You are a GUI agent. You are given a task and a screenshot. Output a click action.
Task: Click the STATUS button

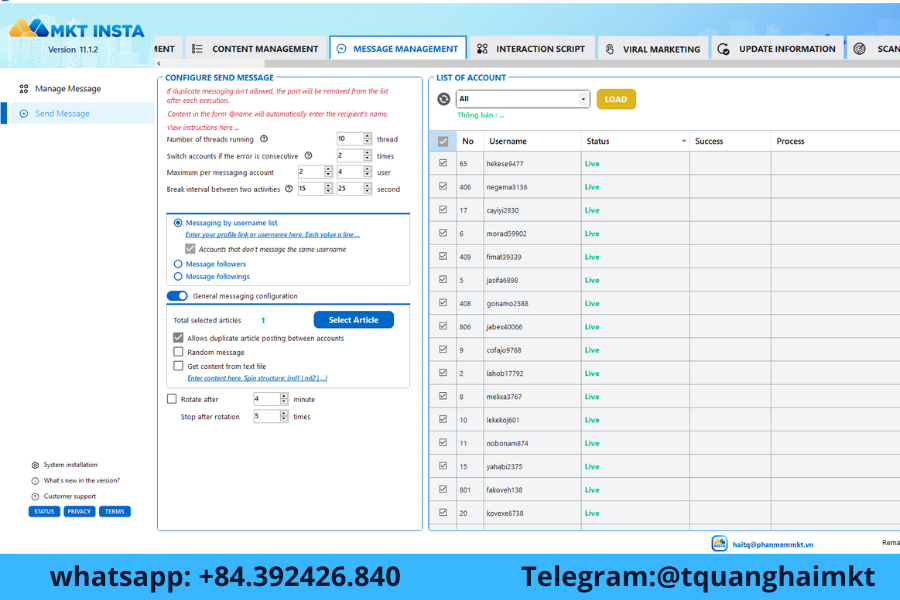tap(44, 512)
